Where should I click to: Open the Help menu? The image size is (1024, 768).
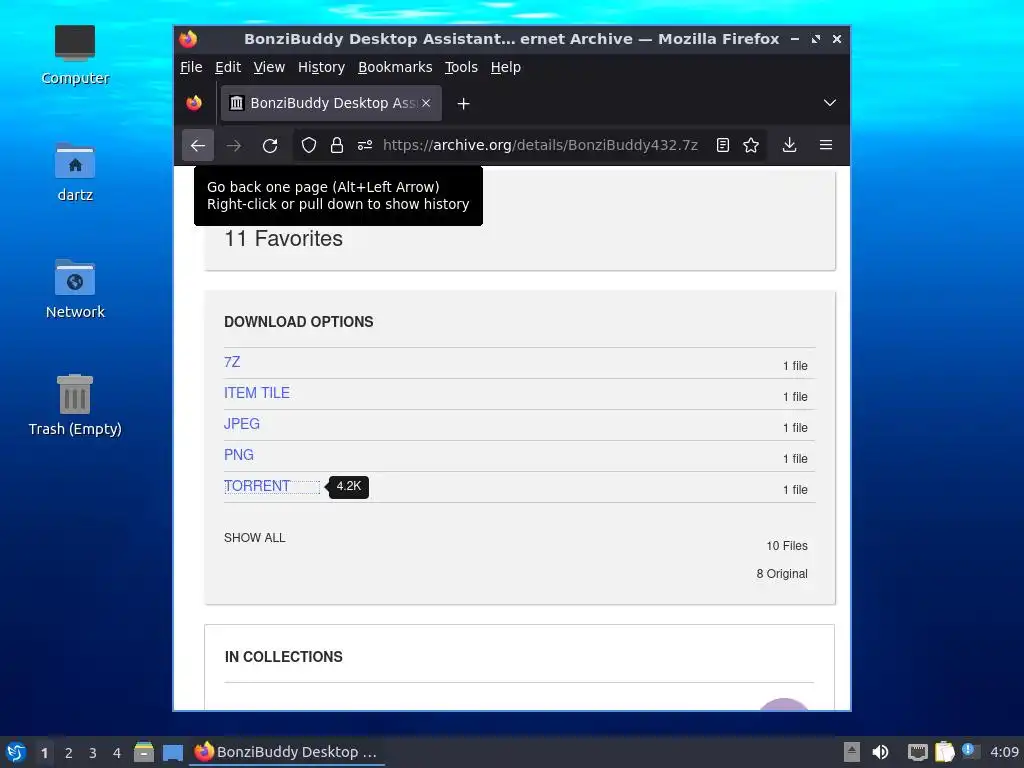(505, 67)
